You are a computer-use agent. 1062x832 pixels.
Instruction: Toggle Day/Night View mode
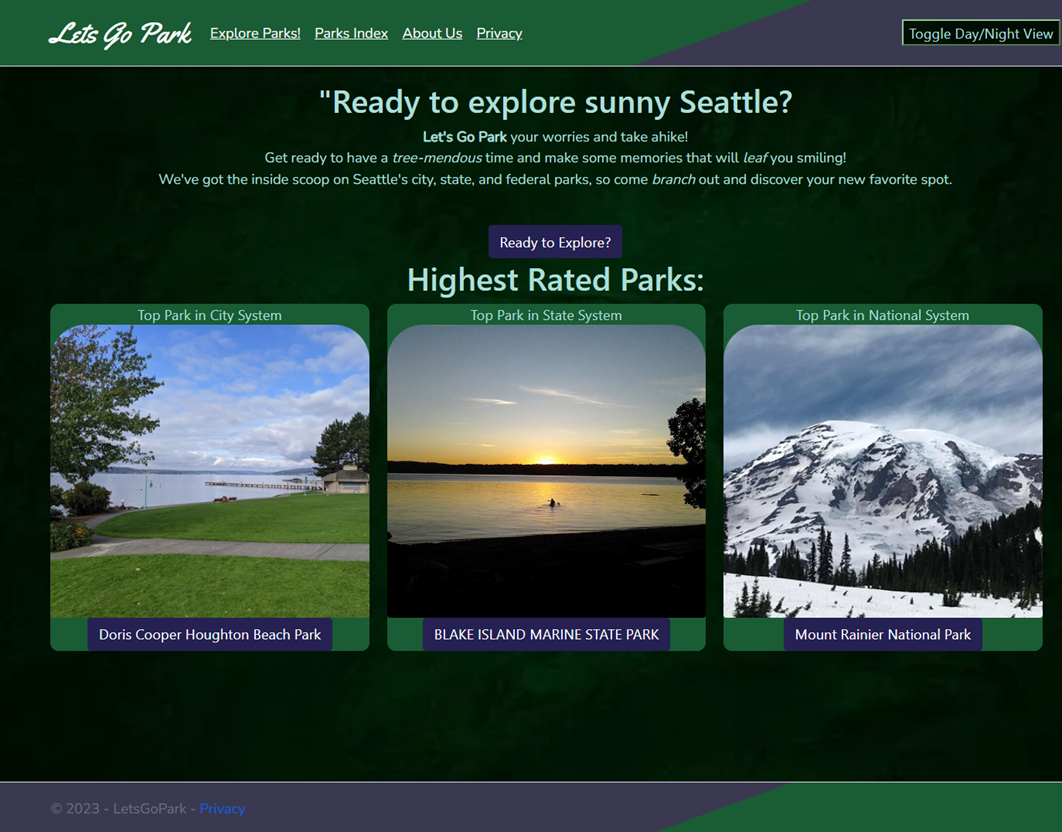tap(980, 33)
